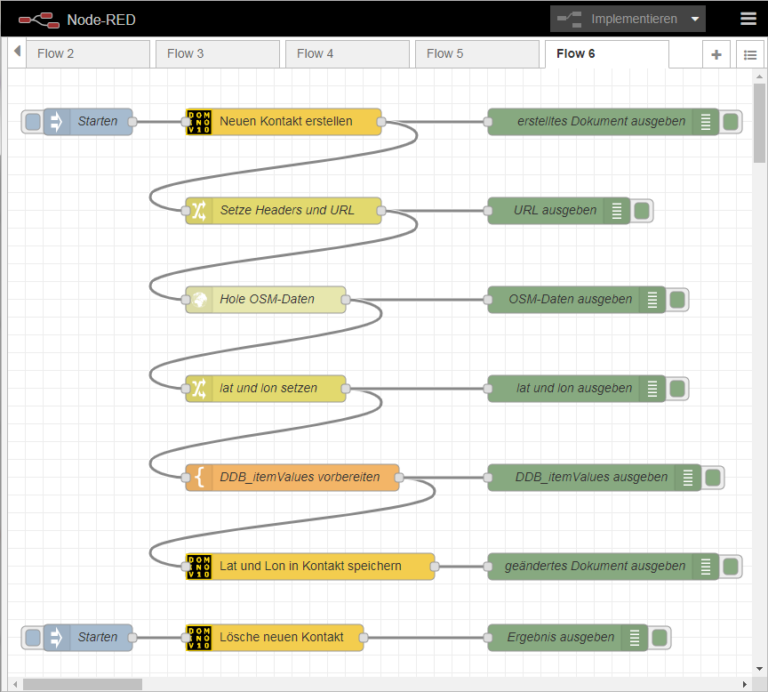Click the globe icon on Hole OSM-Daten

199,300
